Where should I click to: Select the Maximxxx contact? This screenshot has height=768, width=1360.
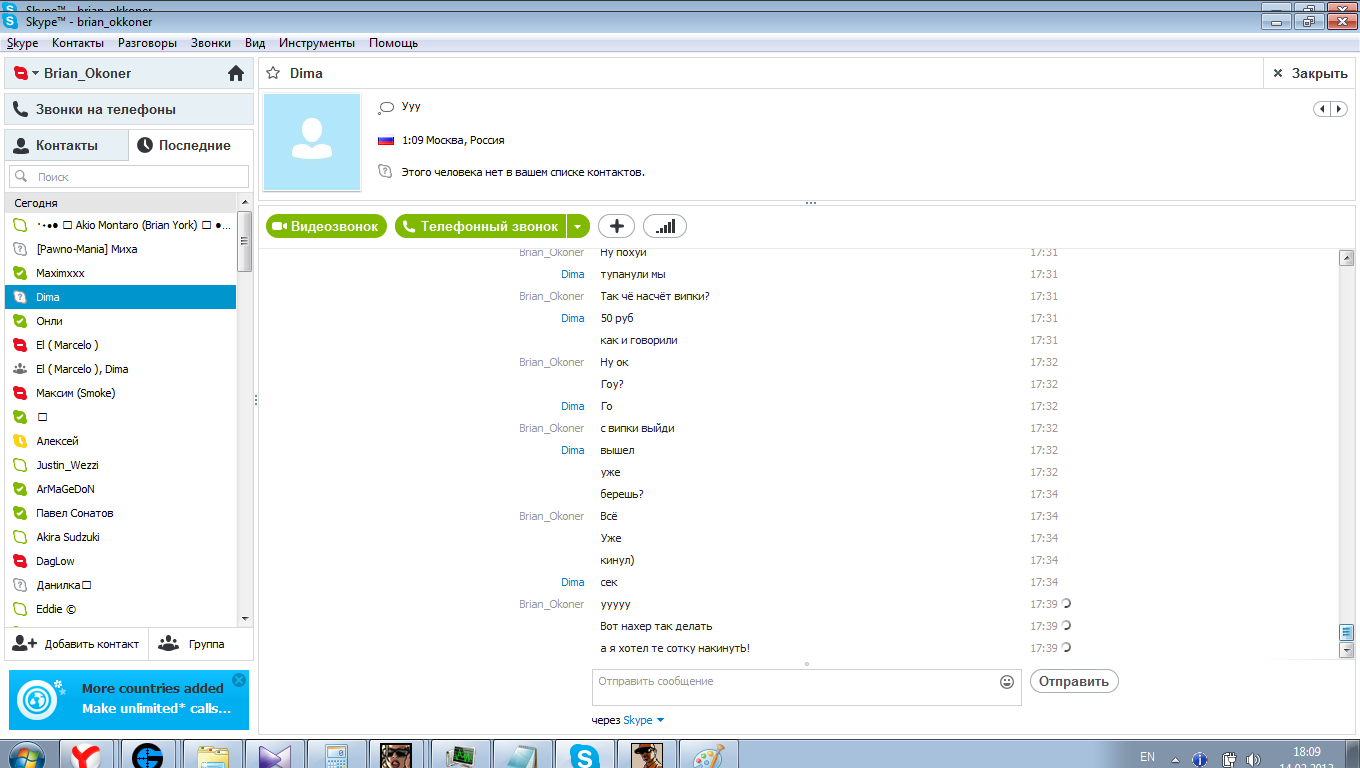tap(120, 273)
